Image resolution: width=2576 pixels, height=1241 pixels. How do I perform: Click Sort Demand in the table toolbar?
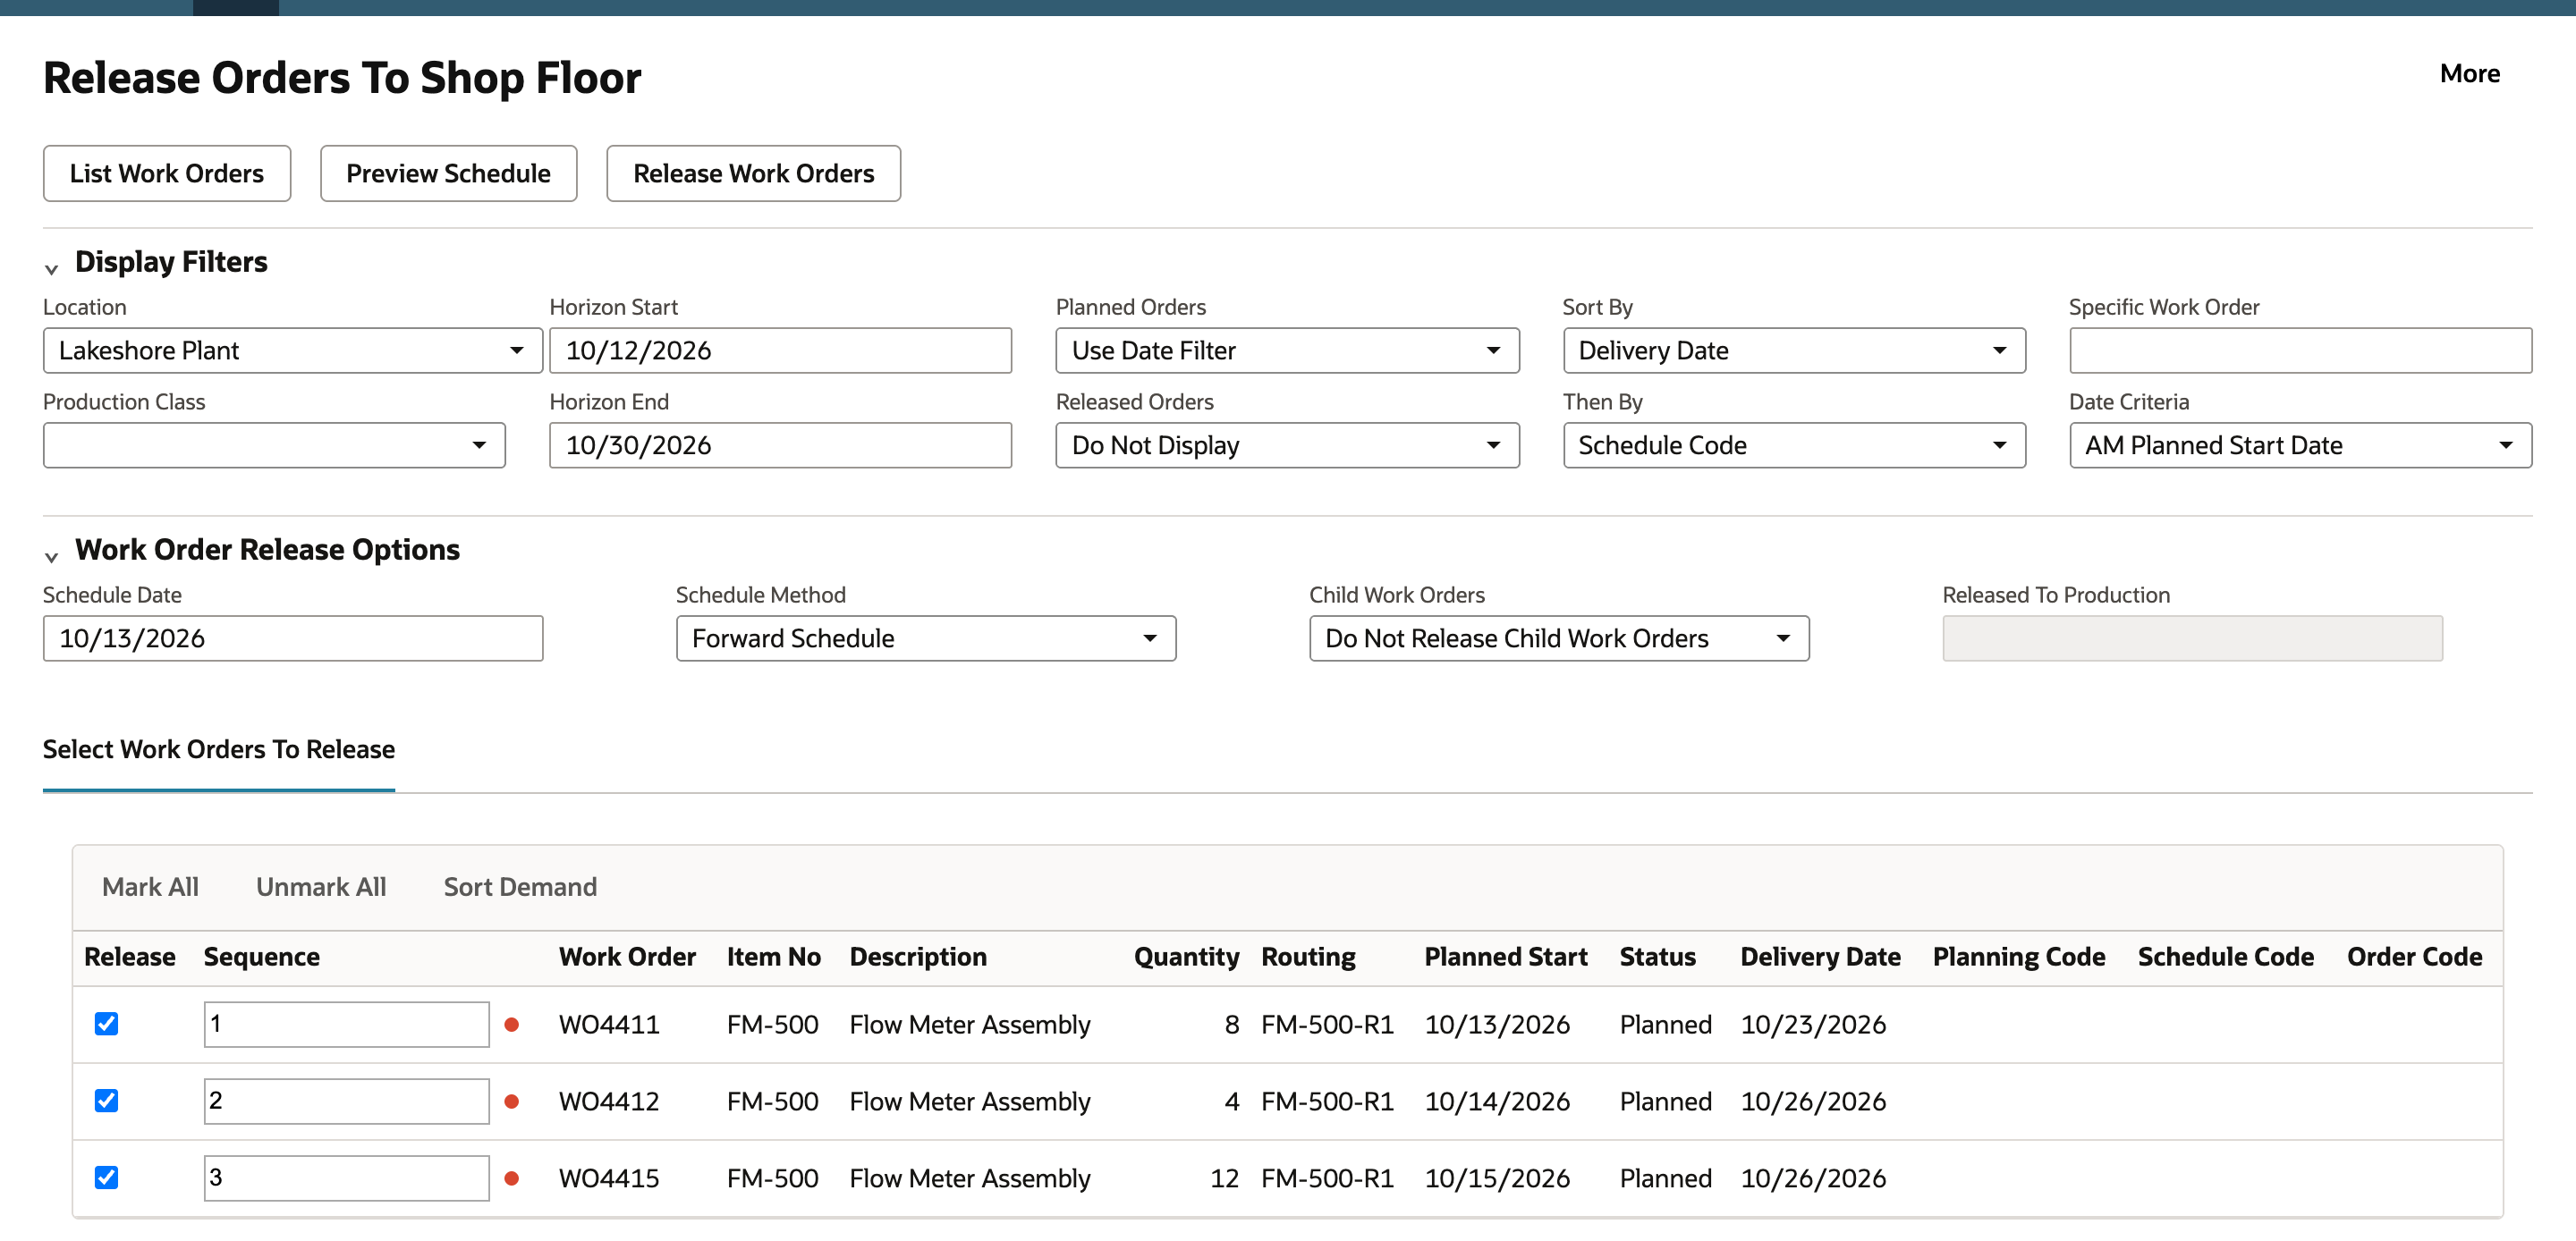(520, 886)
